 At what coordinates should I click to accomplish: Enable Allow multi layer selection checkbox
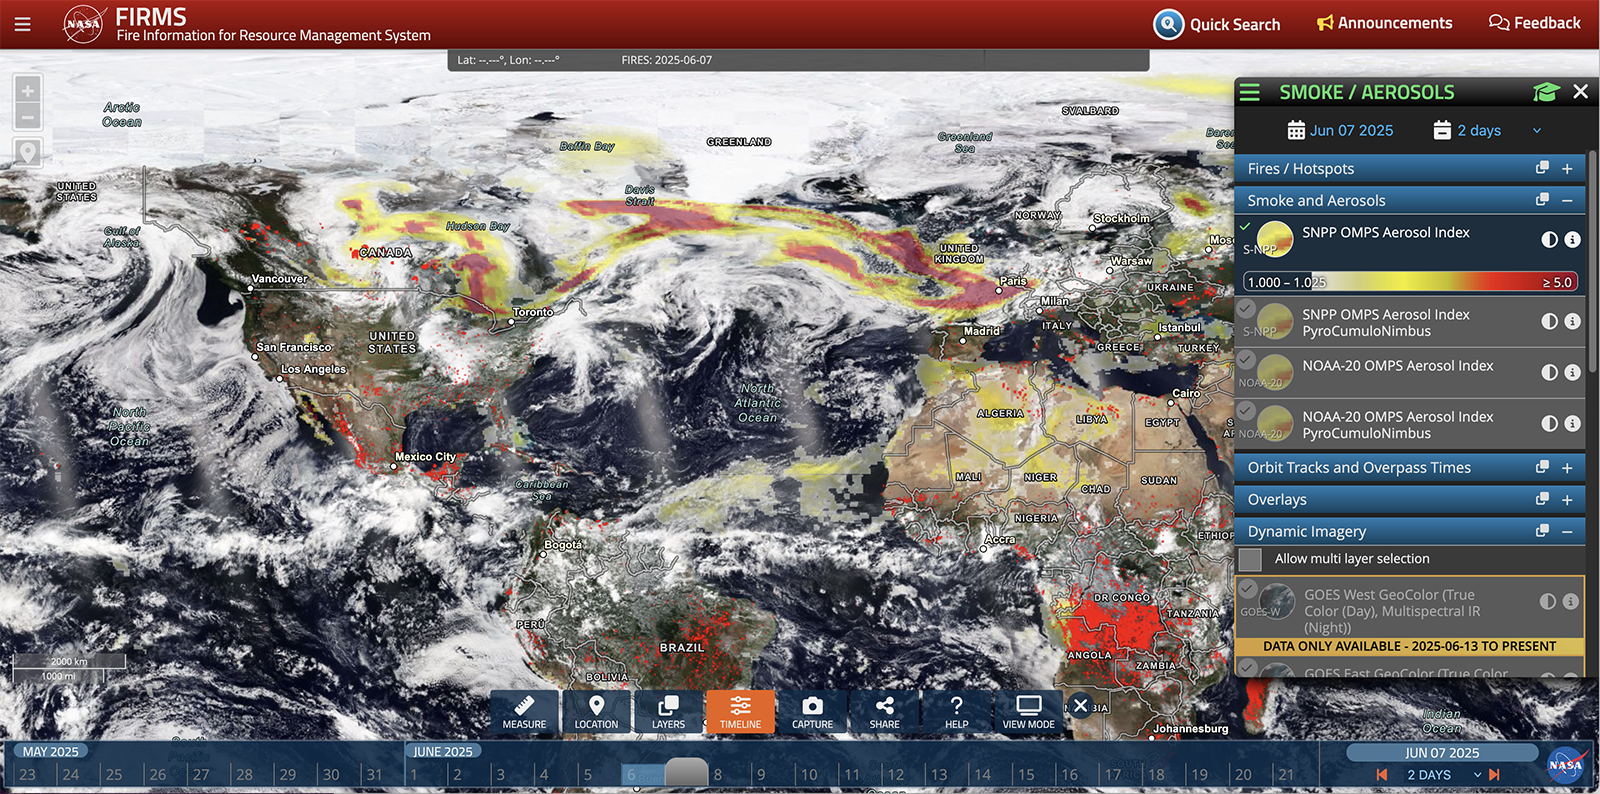(x=1250, y=559)
